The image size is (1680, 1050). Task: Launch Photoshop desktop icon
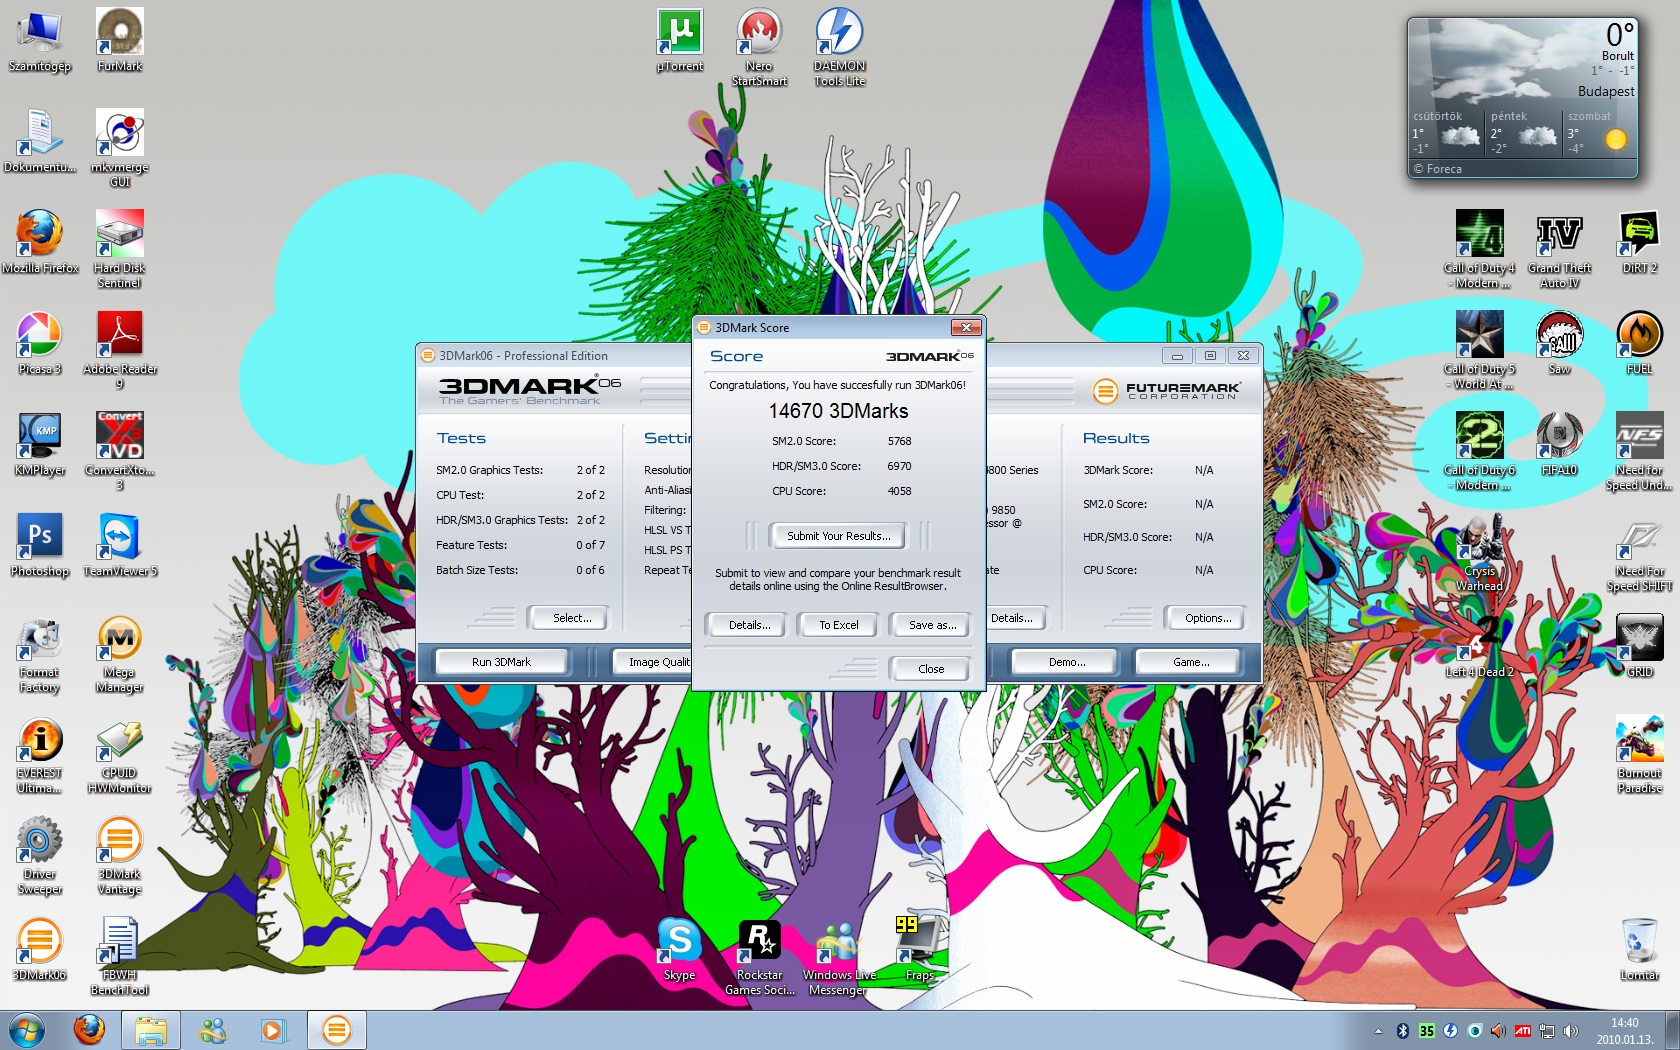point(40,545)
